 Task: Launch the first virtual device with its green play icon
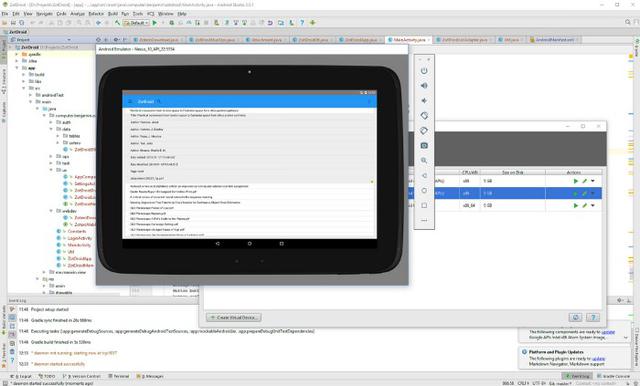(x=576, y=181)
